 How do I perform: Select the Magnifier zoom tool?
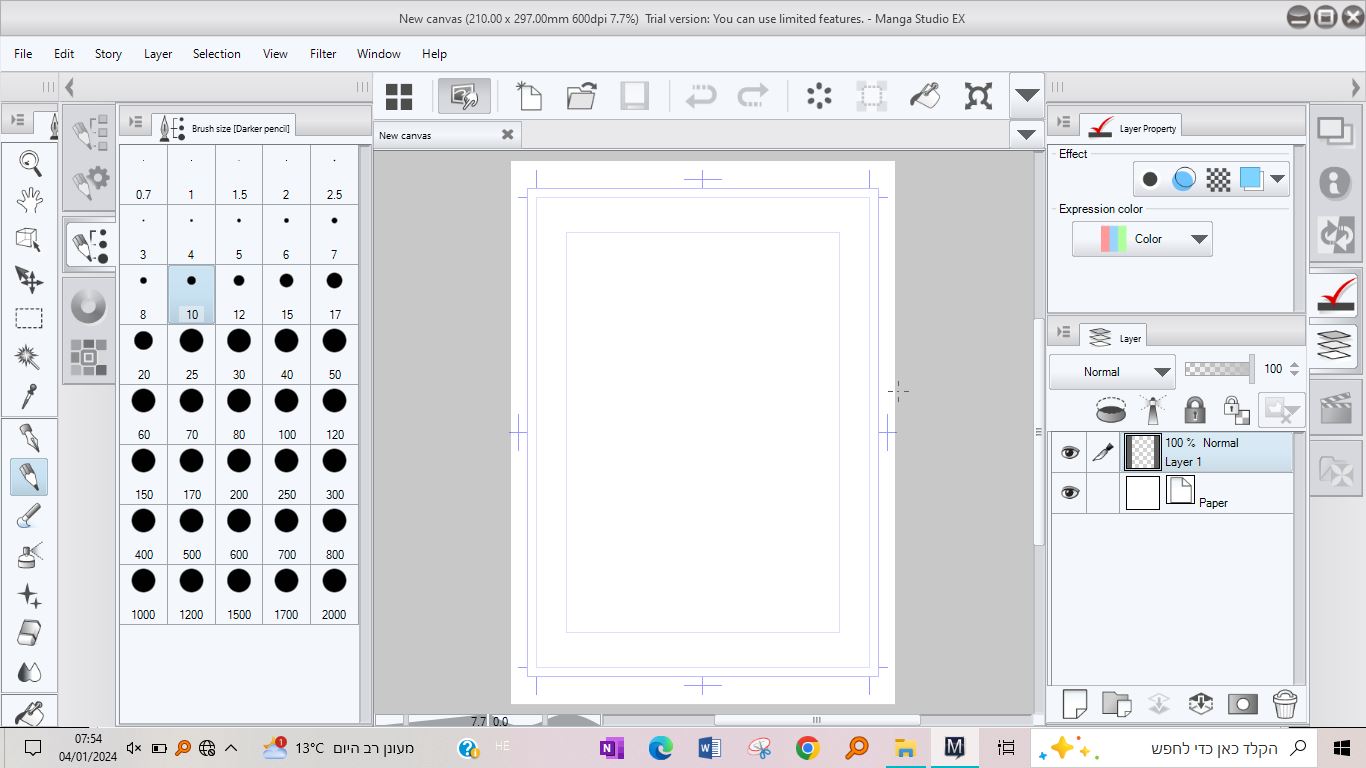click(29, 161)
